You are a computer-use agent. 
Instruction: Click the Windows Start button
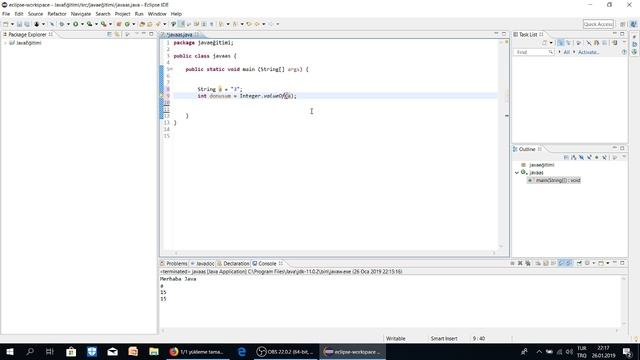click(x=10, y=352)
